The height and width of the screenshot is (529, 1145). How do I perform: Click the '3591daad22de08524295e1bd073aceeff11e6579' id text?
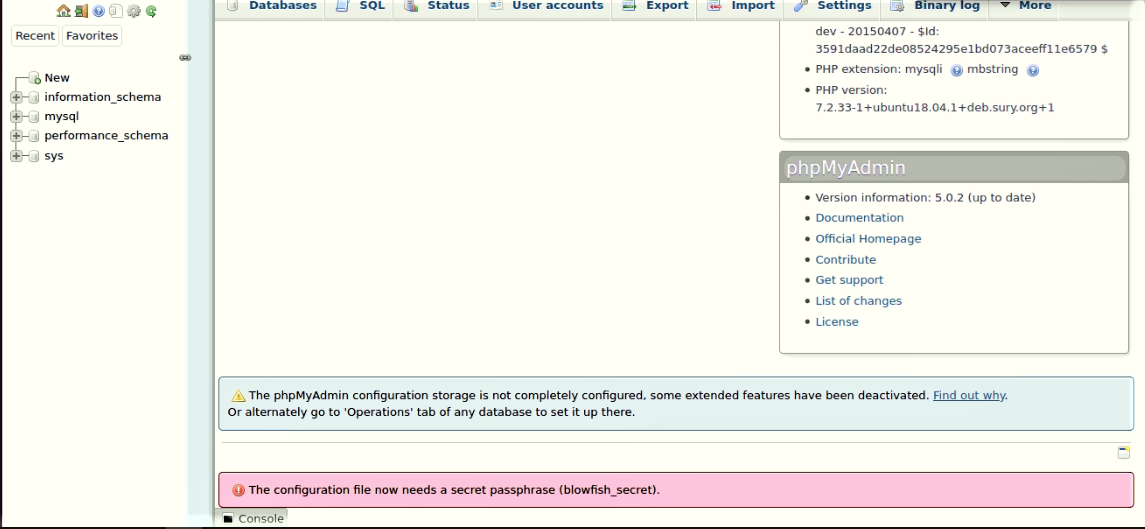pos(957,49)
